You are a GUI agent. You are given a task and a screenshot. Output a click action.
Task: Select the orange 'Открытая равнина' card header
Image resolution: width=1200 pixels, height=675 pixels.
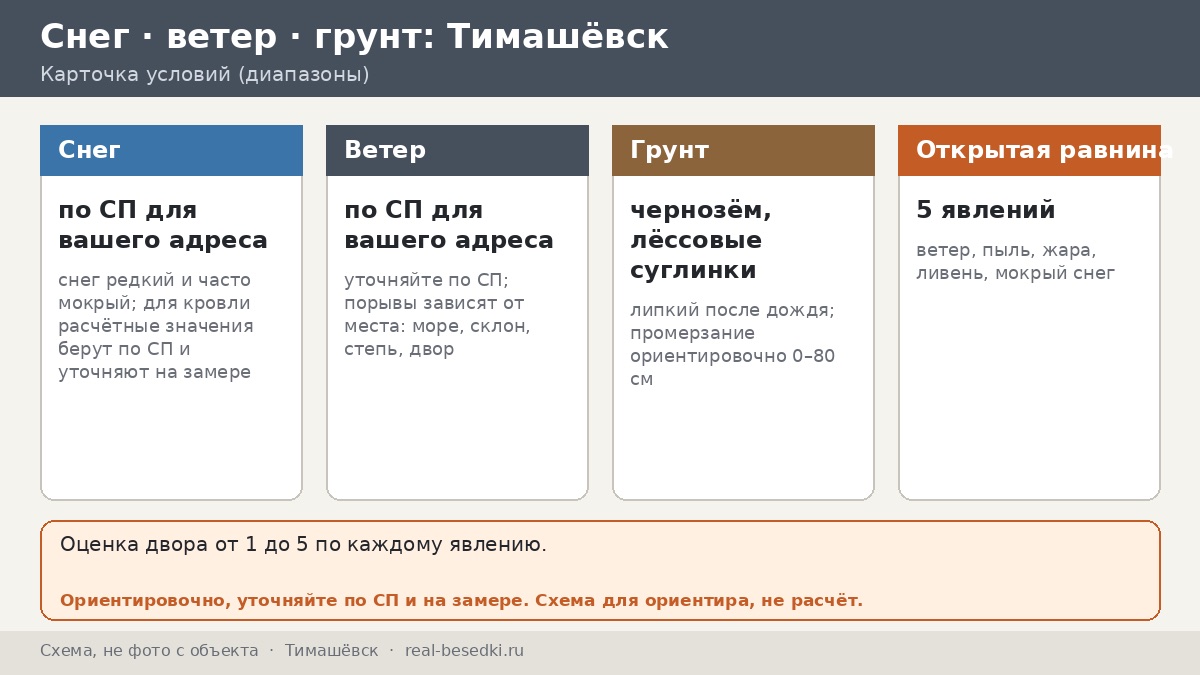tap(1029, 150)
